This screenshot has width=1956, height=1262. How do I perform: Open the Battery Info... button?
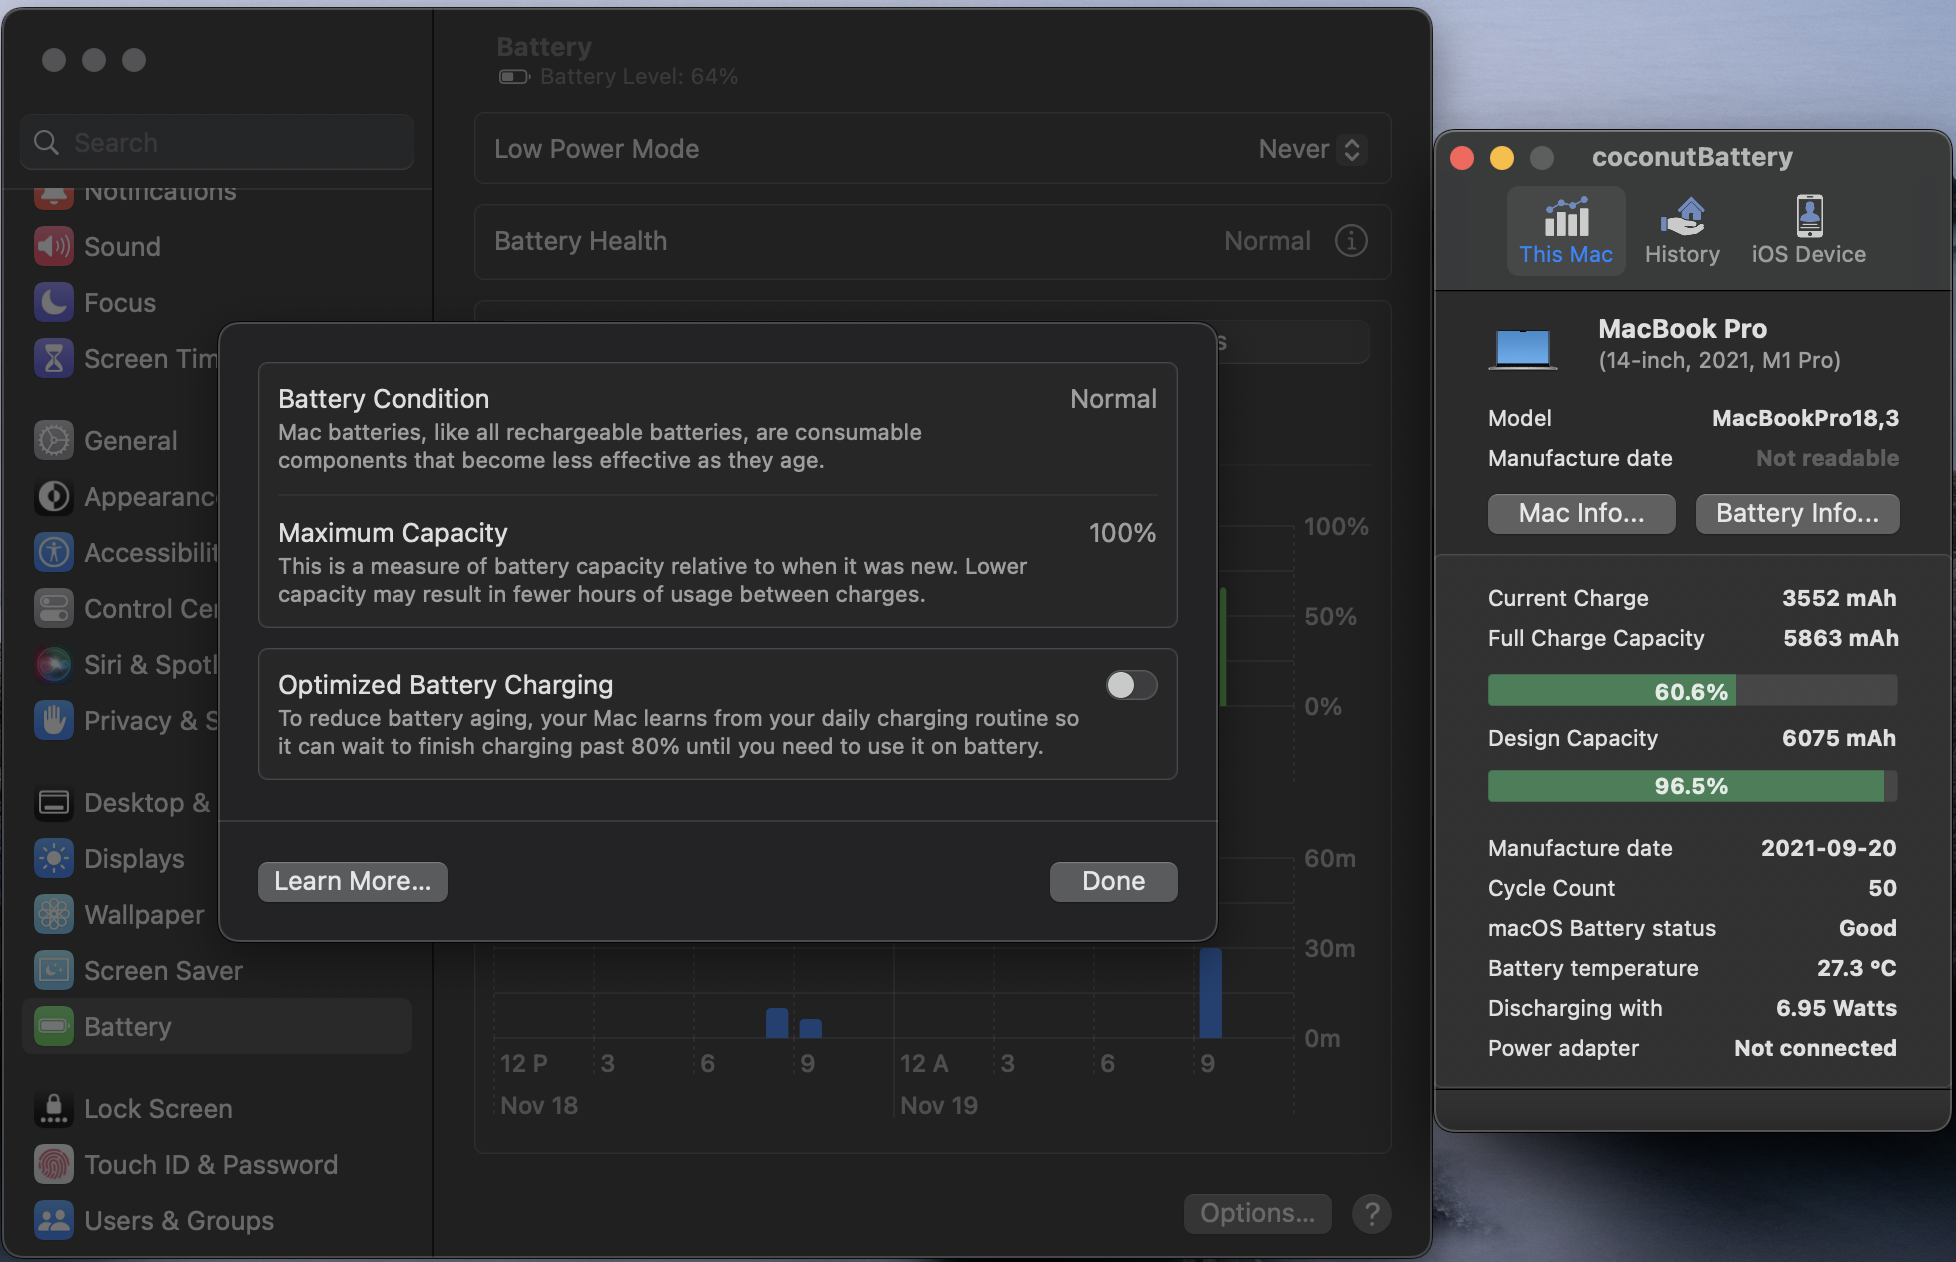(x=1797, y=513)
